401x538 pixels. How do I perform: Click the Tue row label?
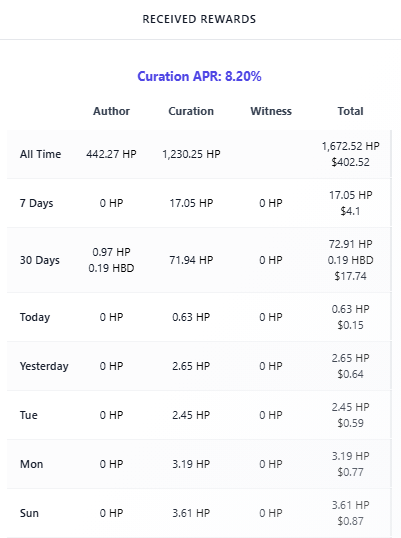[29, 415]
